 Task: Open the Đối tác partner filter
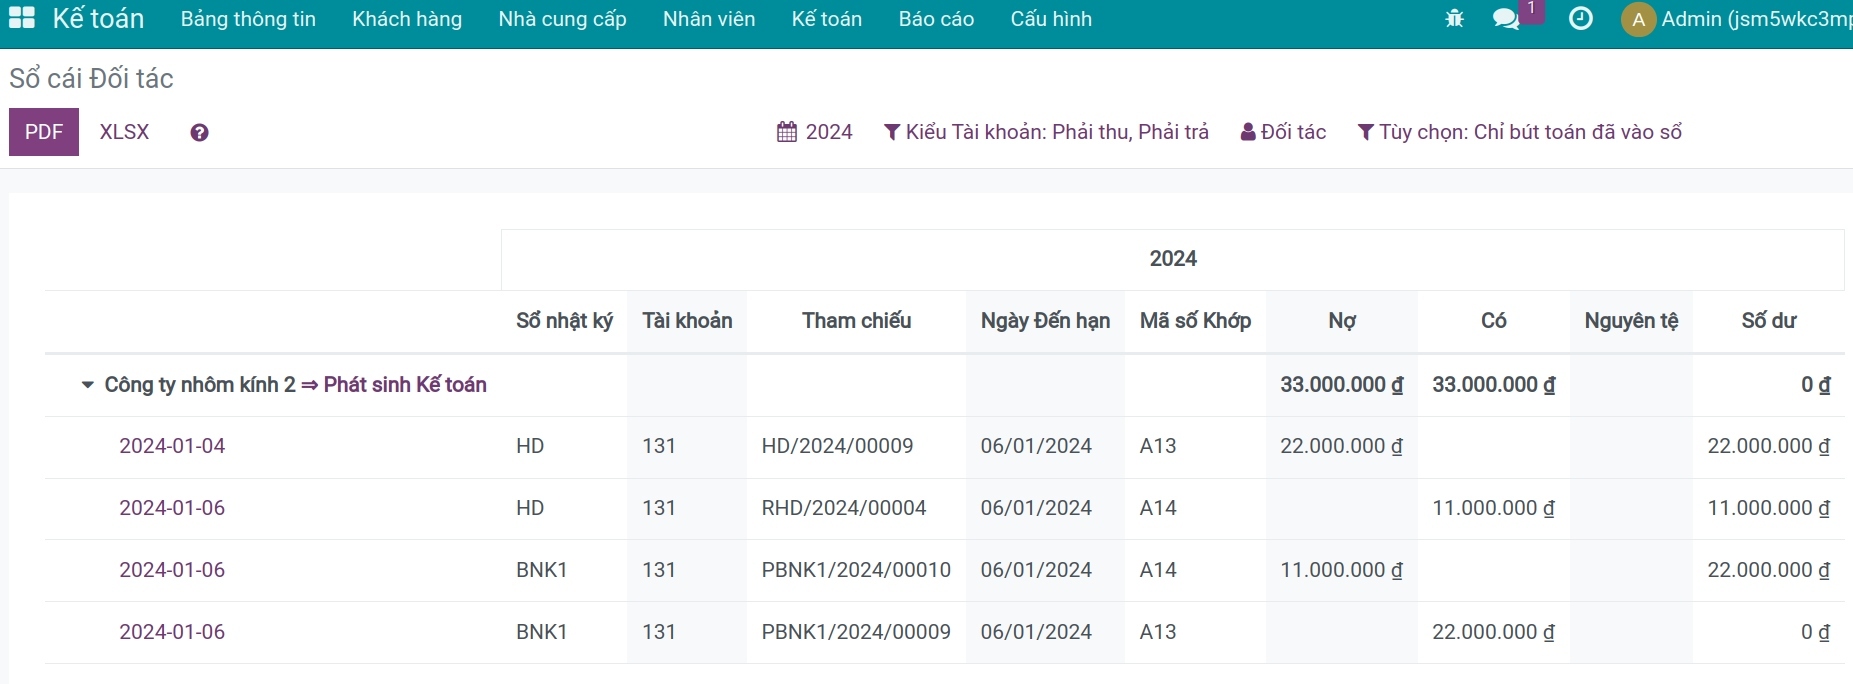pyautogui.click(x=1284, y=132)
